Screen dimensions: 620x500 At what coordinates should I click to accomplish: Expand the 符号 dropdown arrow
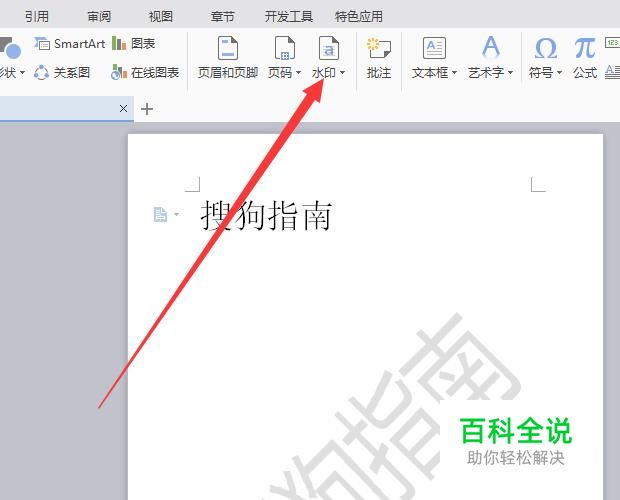tap(559, 72)
